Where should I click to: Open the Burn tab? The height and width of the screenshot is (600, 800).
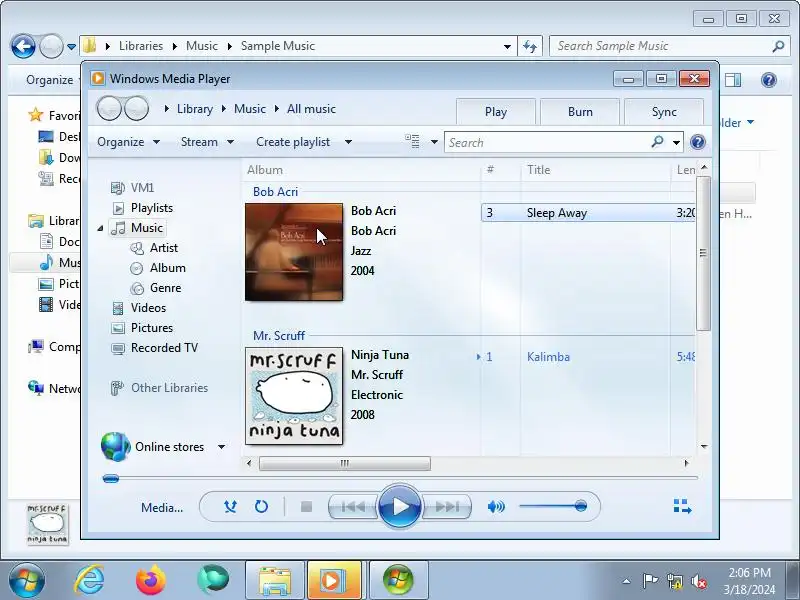pyautogui.click(x=580, y=112)
